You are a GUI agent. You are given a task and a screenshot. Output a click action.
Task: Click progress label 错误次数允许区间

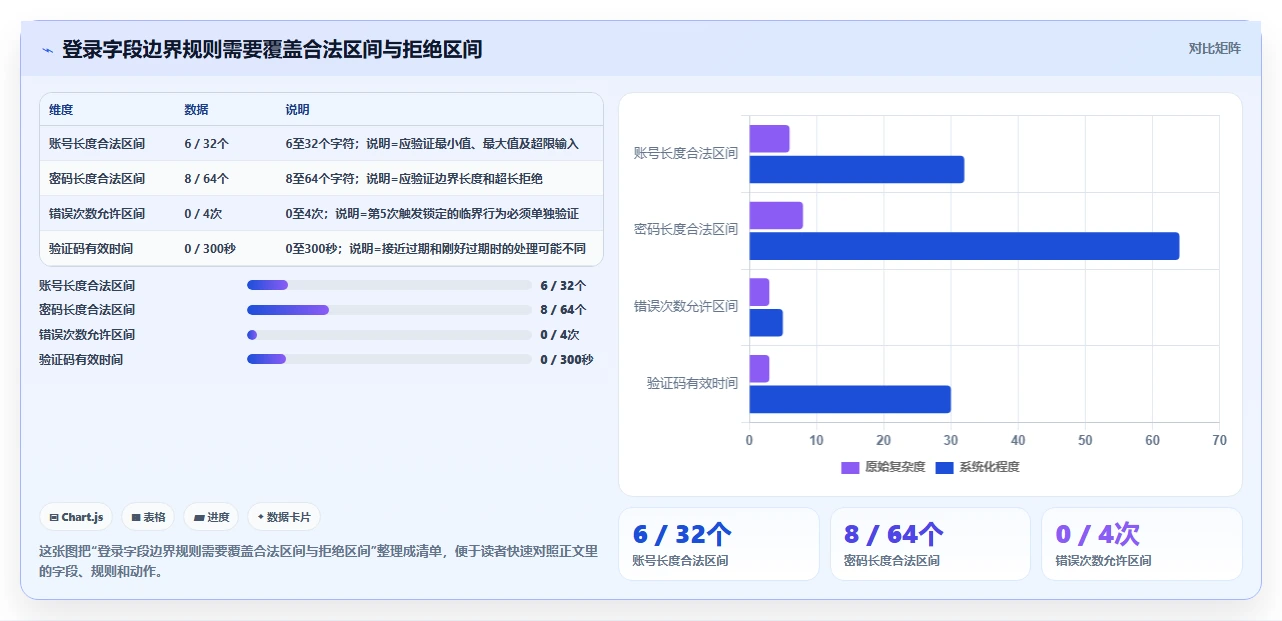tap(87, 335)
